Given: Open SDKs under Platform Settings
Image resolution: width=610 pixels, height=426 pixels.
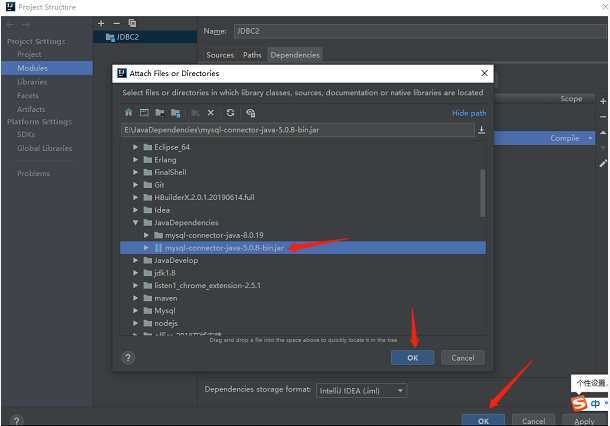Looking at the screenshot, I should tap(26, 134).
